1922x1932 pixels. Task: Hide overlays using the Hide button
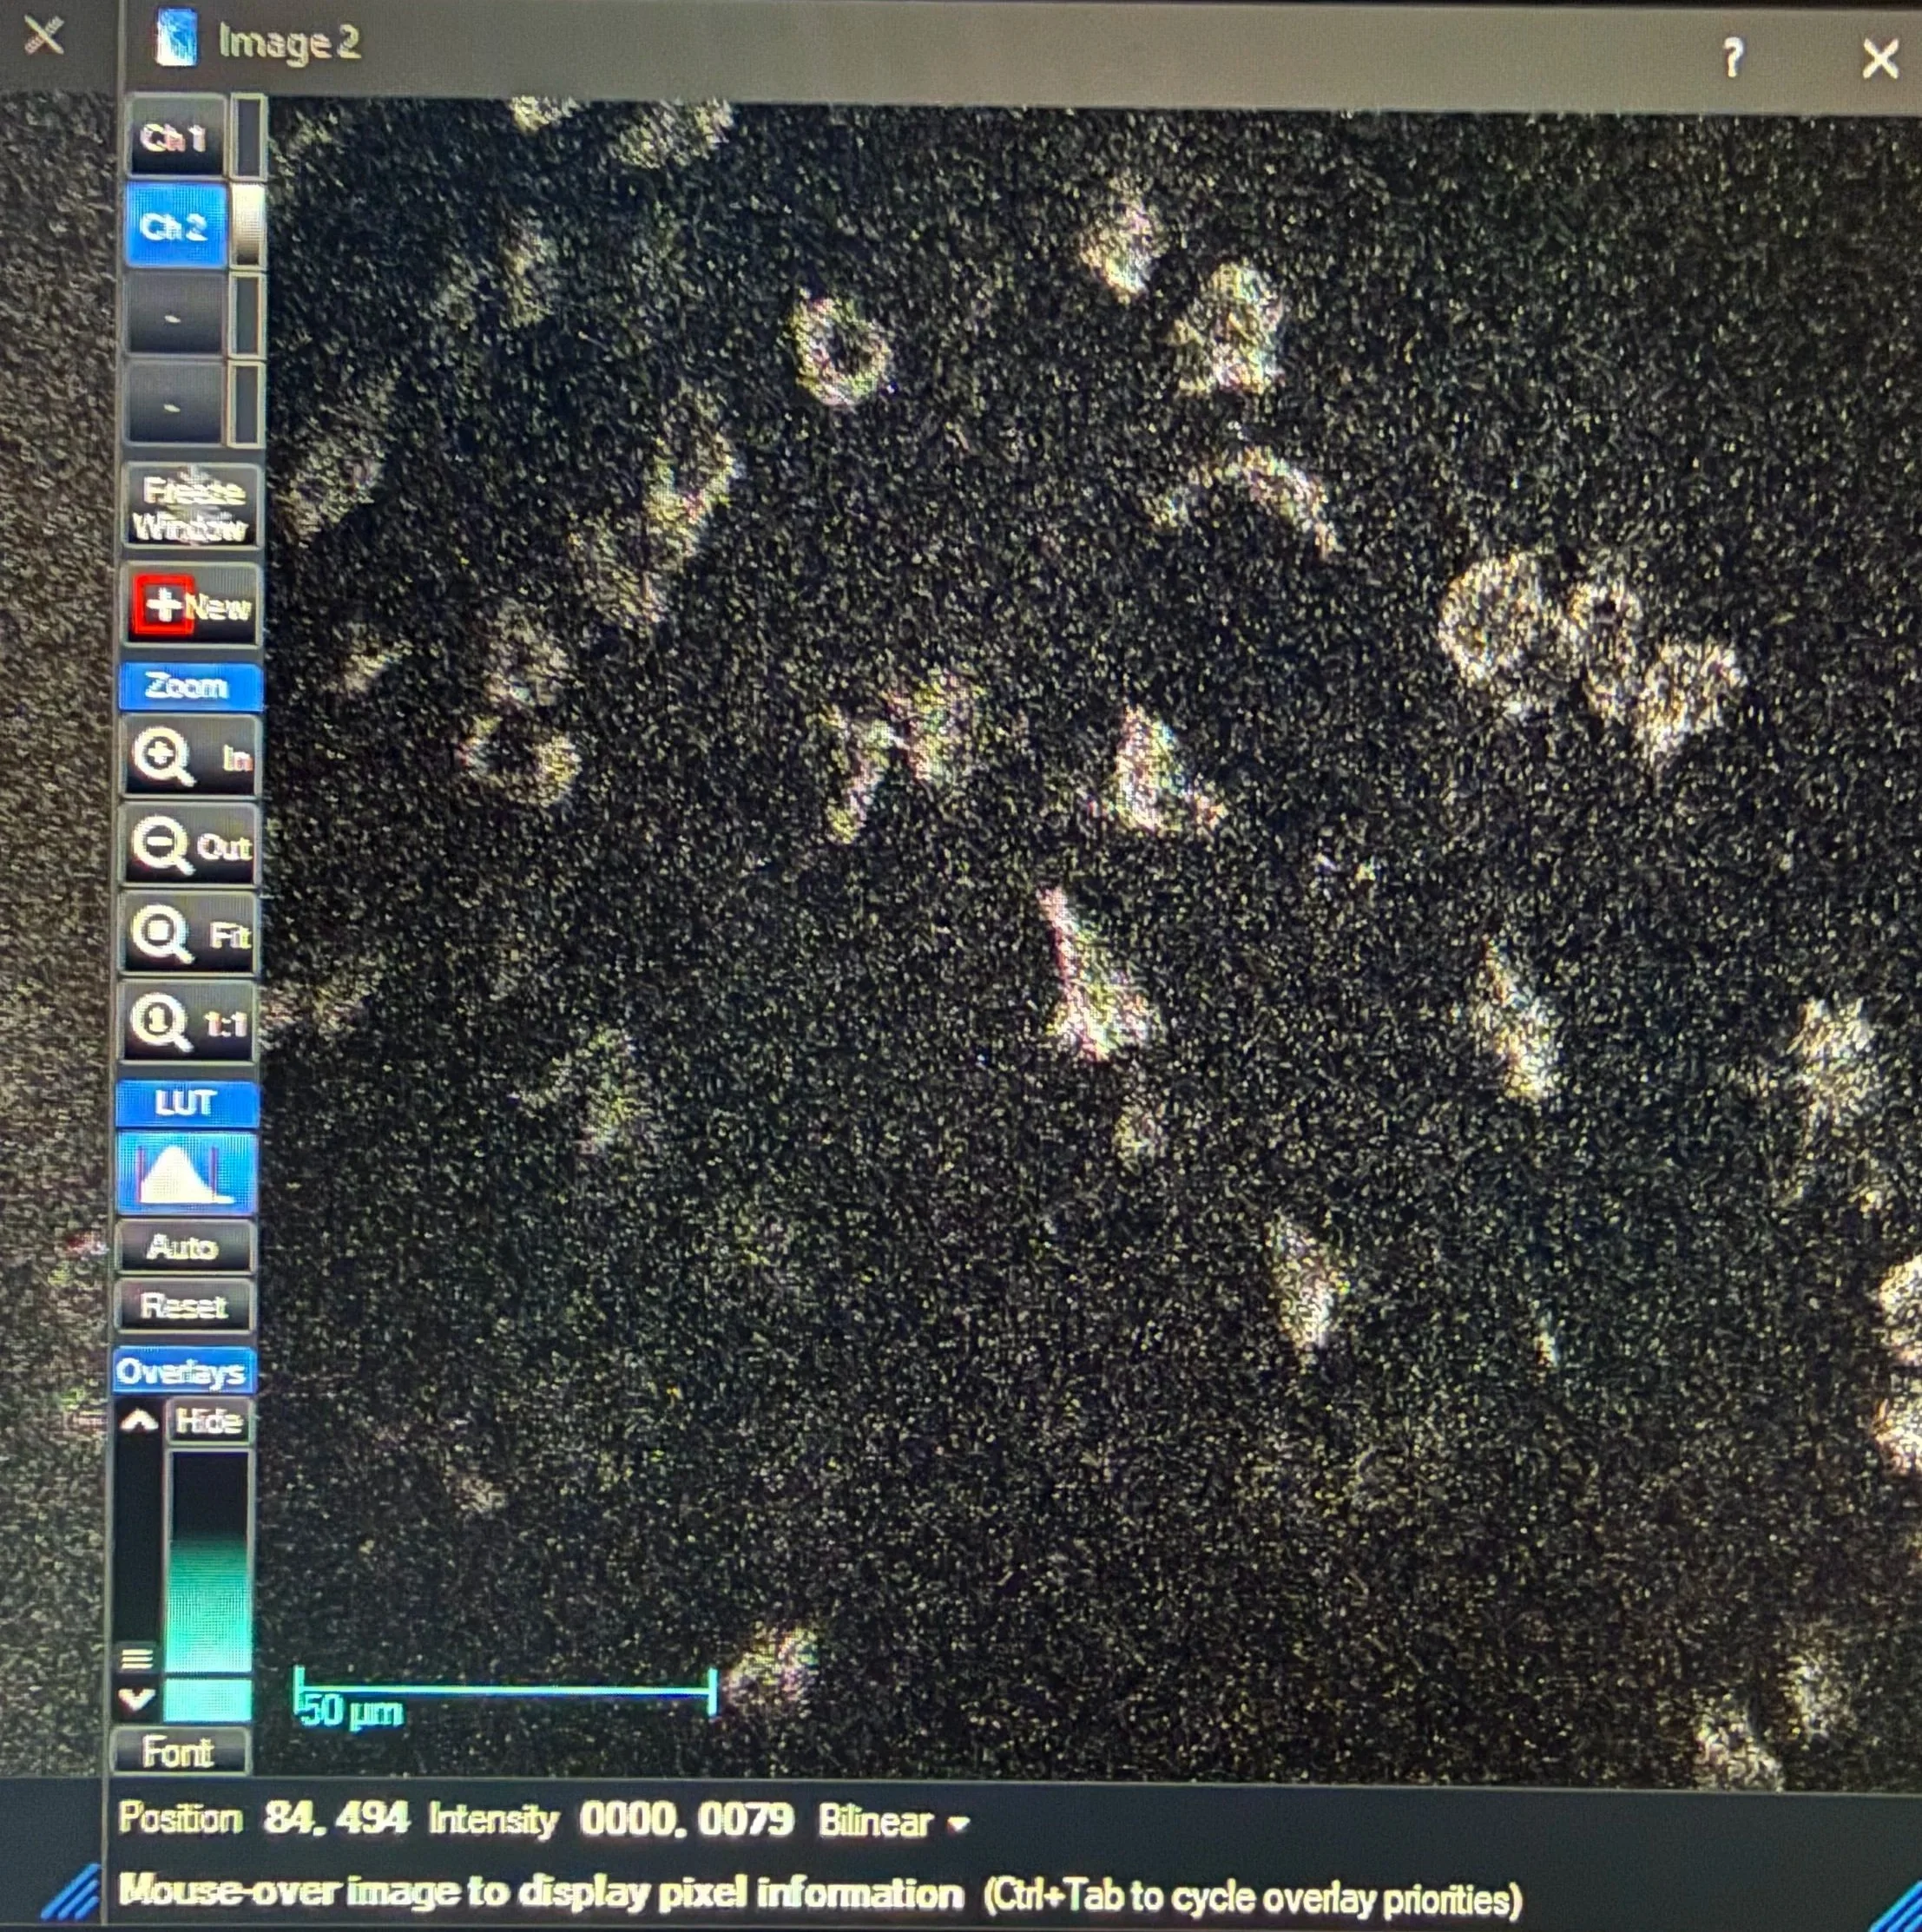point(208,1421)
